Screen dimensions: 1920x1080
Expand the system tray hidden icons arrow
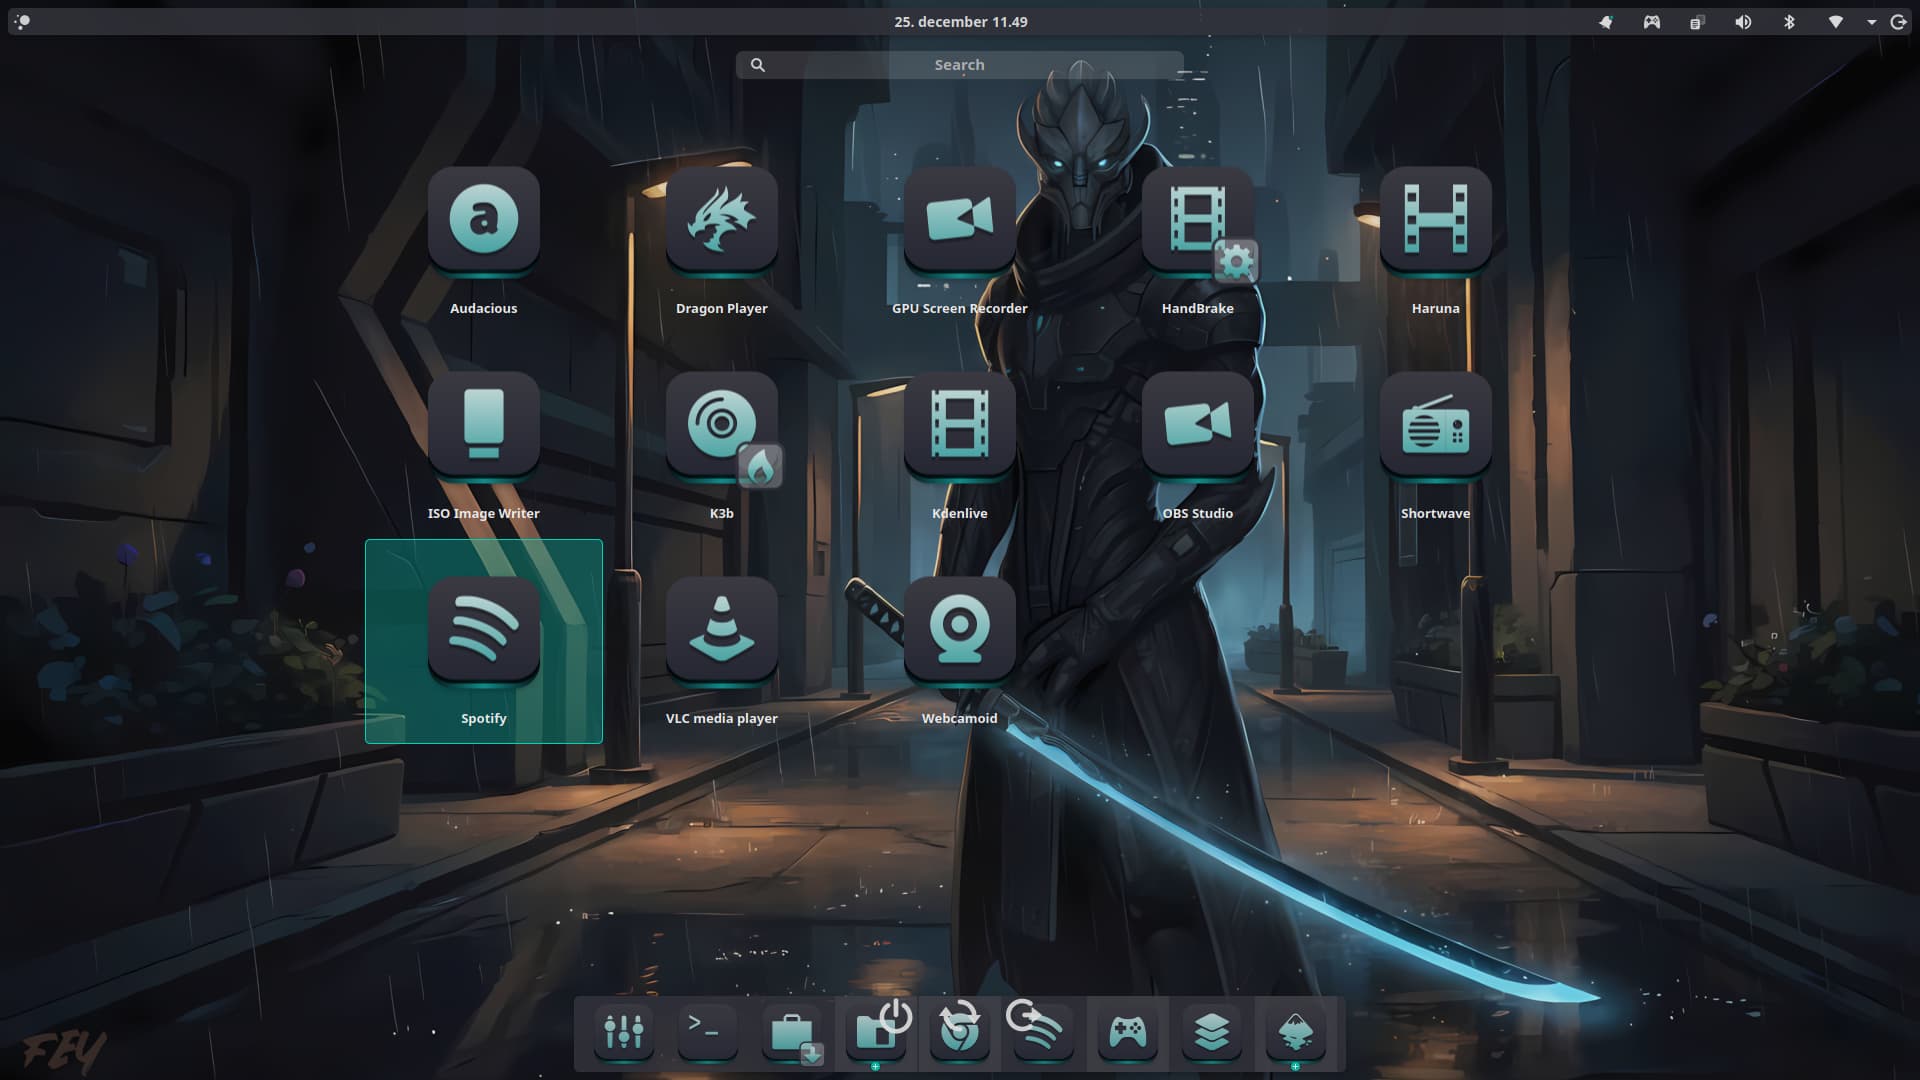tap(1871, 22)
